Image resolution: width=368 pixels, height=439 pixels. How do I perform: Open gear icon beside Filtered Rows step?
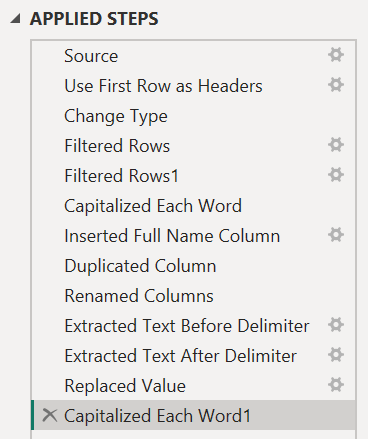pos(336,145)
